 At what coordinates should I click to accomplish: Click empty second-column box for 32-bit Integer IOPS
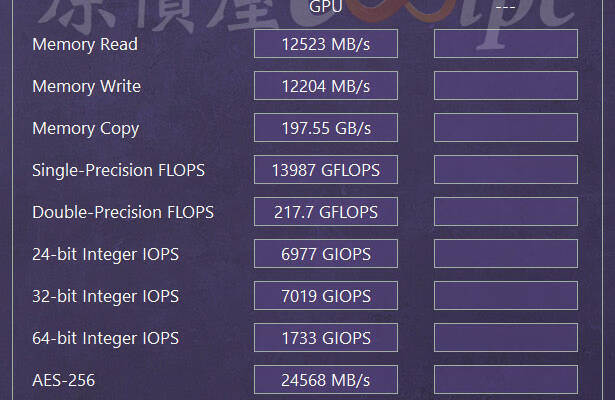pos(506,295)
